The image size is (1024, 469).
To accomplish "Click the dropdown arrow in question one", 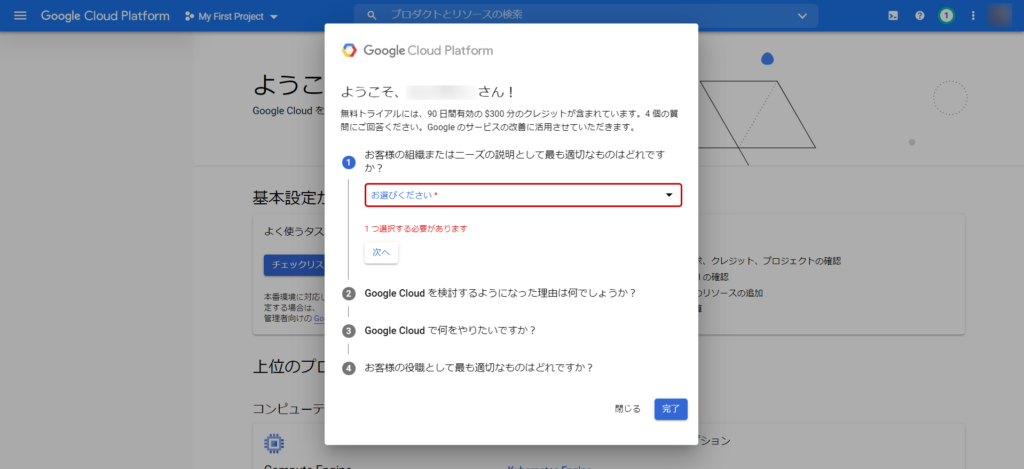I will click(669, 195).
